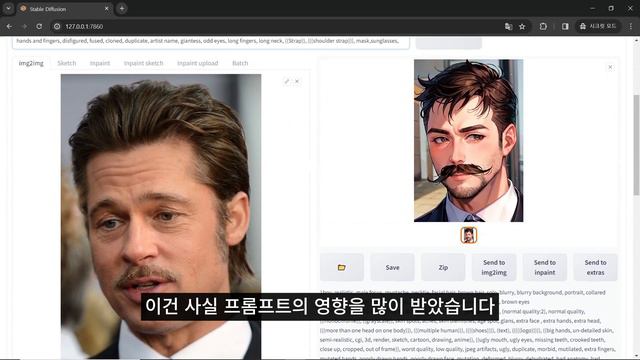View site information icon in address bar
This screenshot has height=360, width=640.
[57, 26]
